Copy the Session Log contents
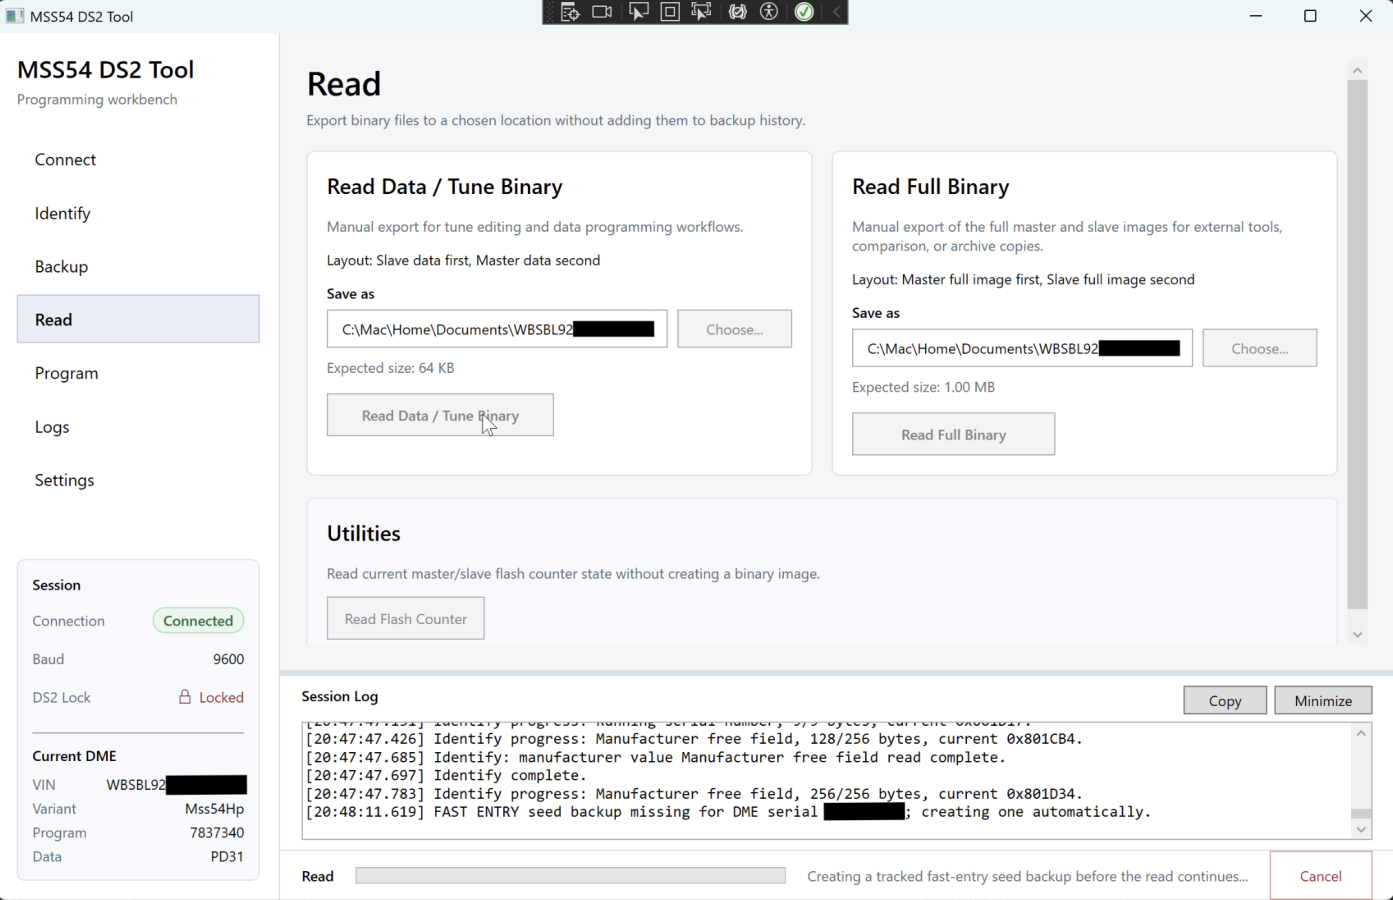Screen dimensions: 1393x900 (1224, 701)
